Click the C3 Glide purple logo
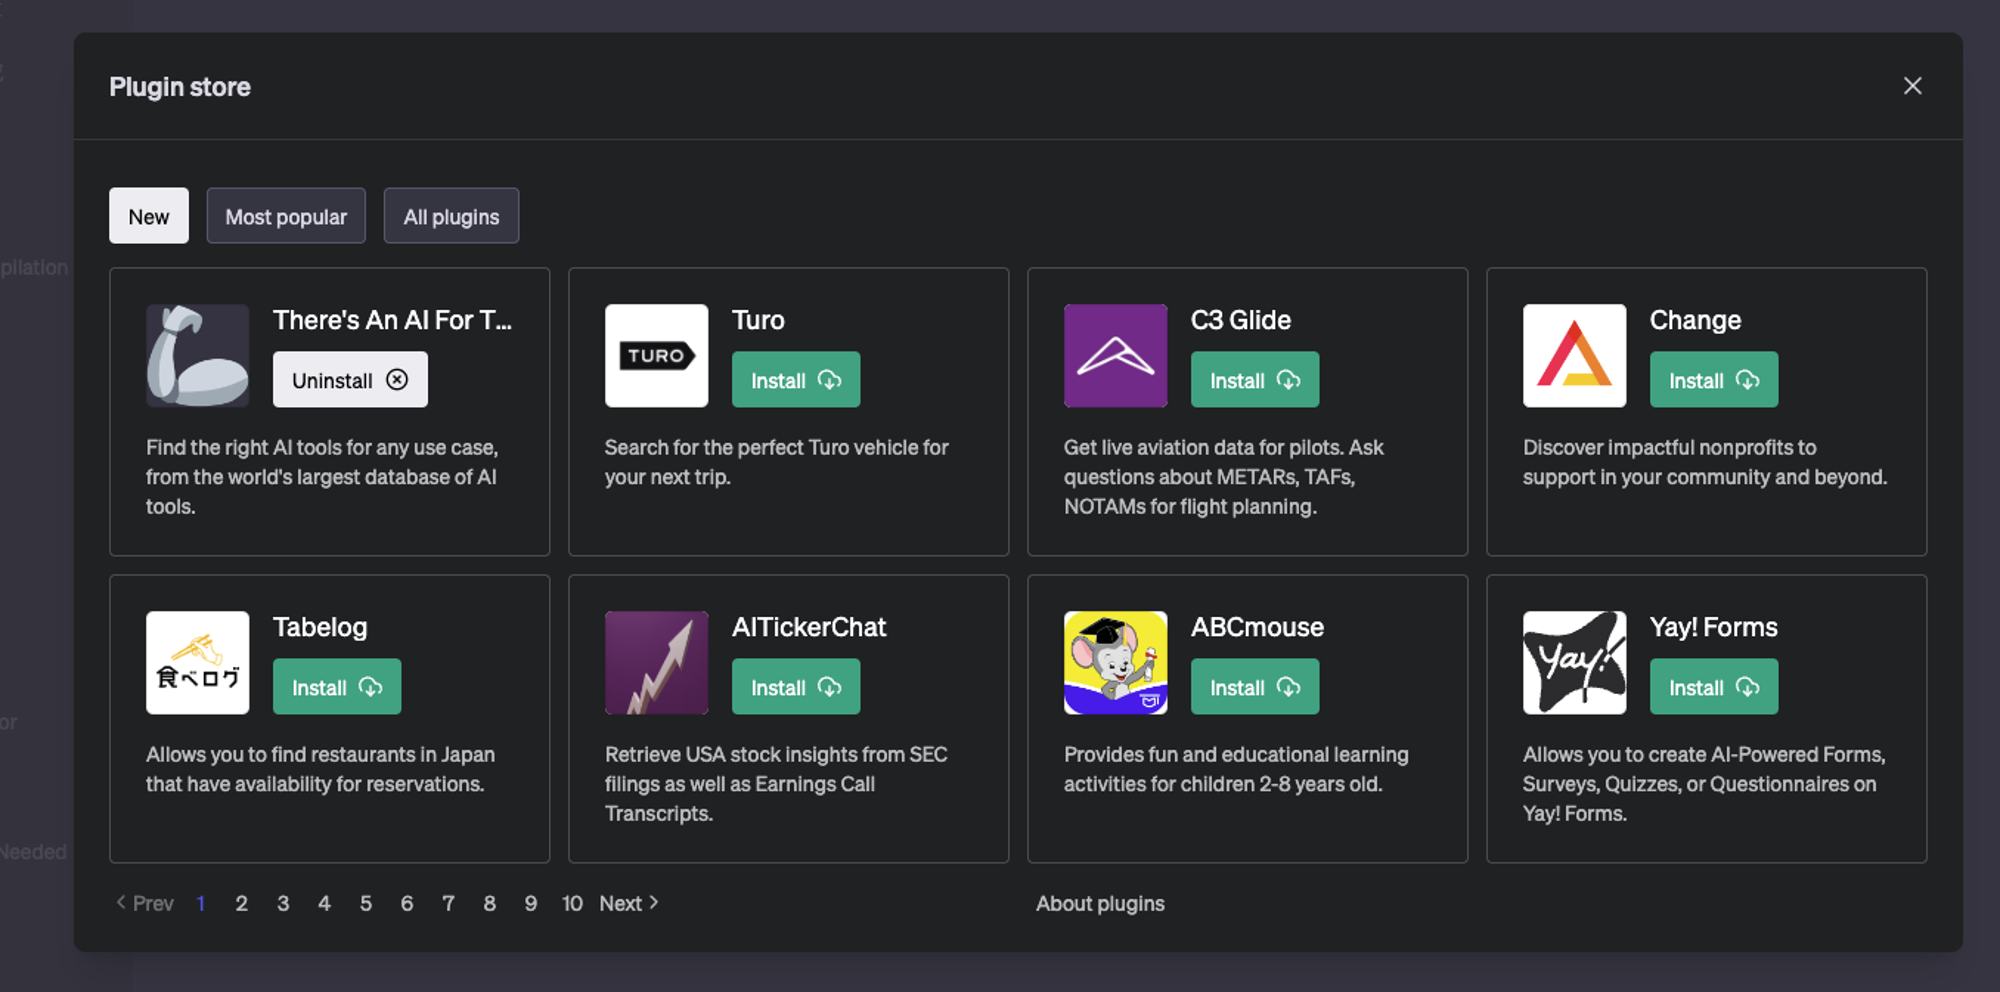This screenshot has width=2000, height=992. tap(1115, 355)
